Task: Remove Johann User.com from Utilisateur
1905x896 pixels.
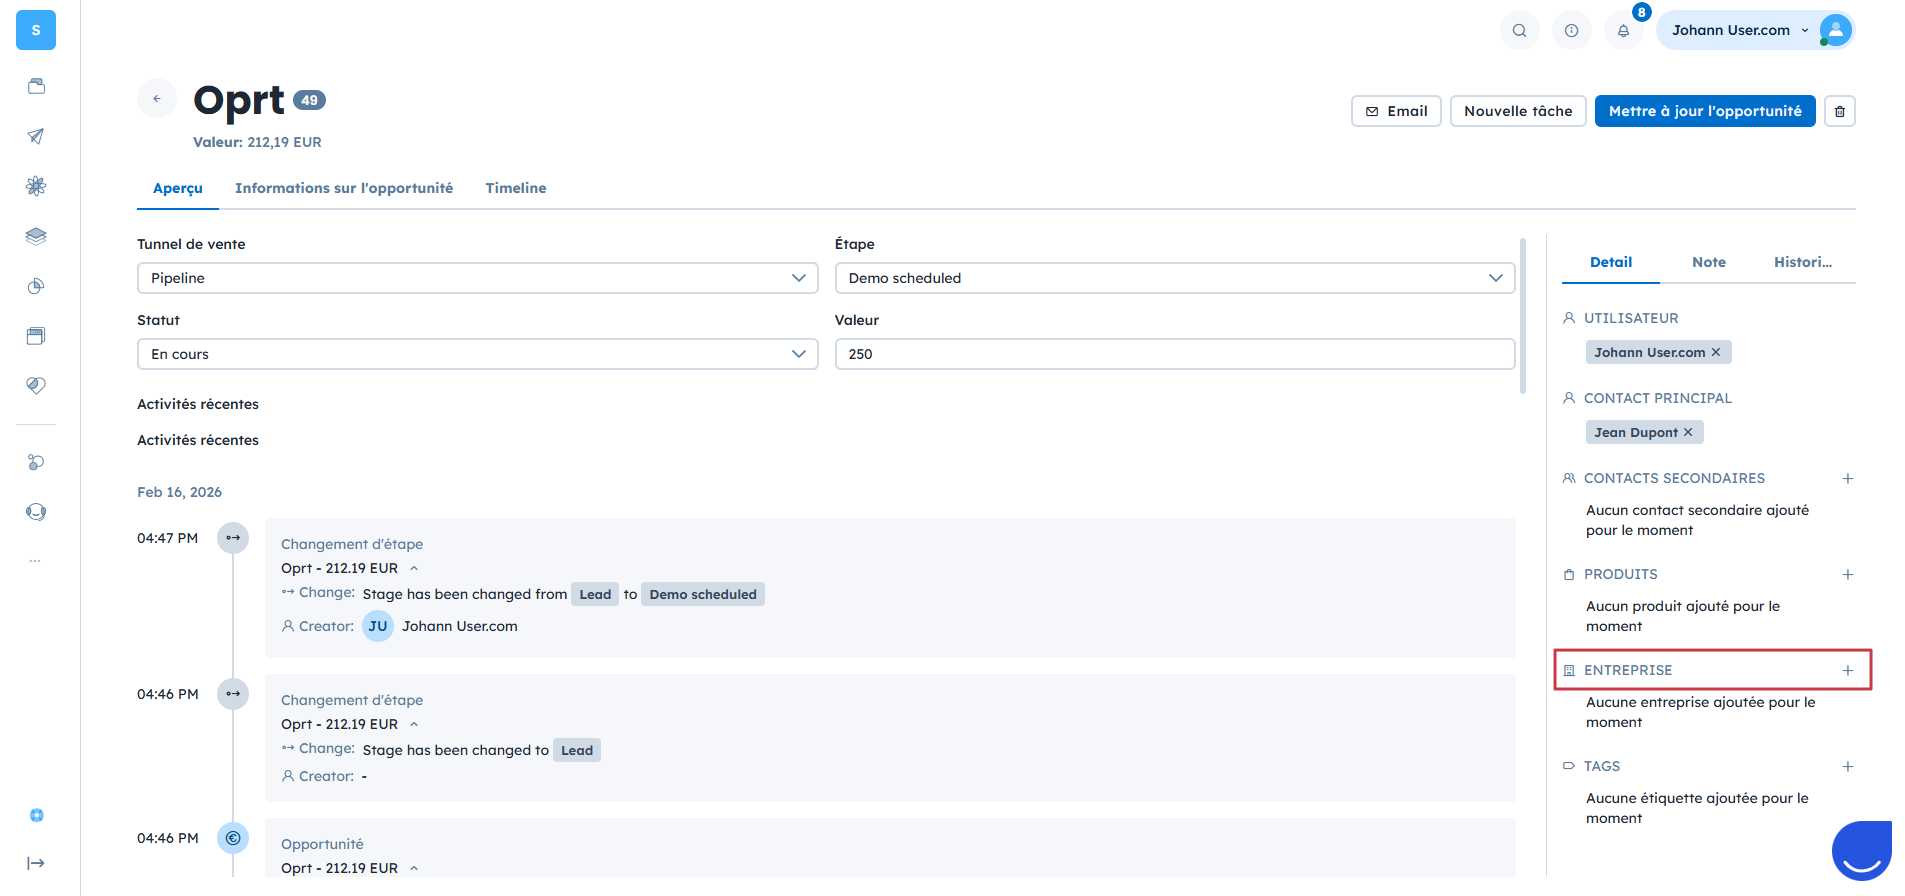Action: 1716,352
